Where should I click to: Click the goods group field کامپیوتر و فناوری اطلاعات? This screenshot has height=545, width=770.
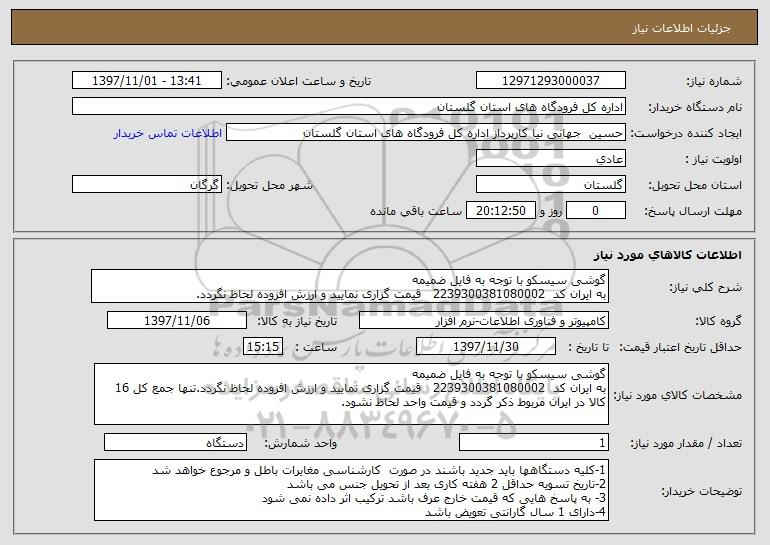484,321
